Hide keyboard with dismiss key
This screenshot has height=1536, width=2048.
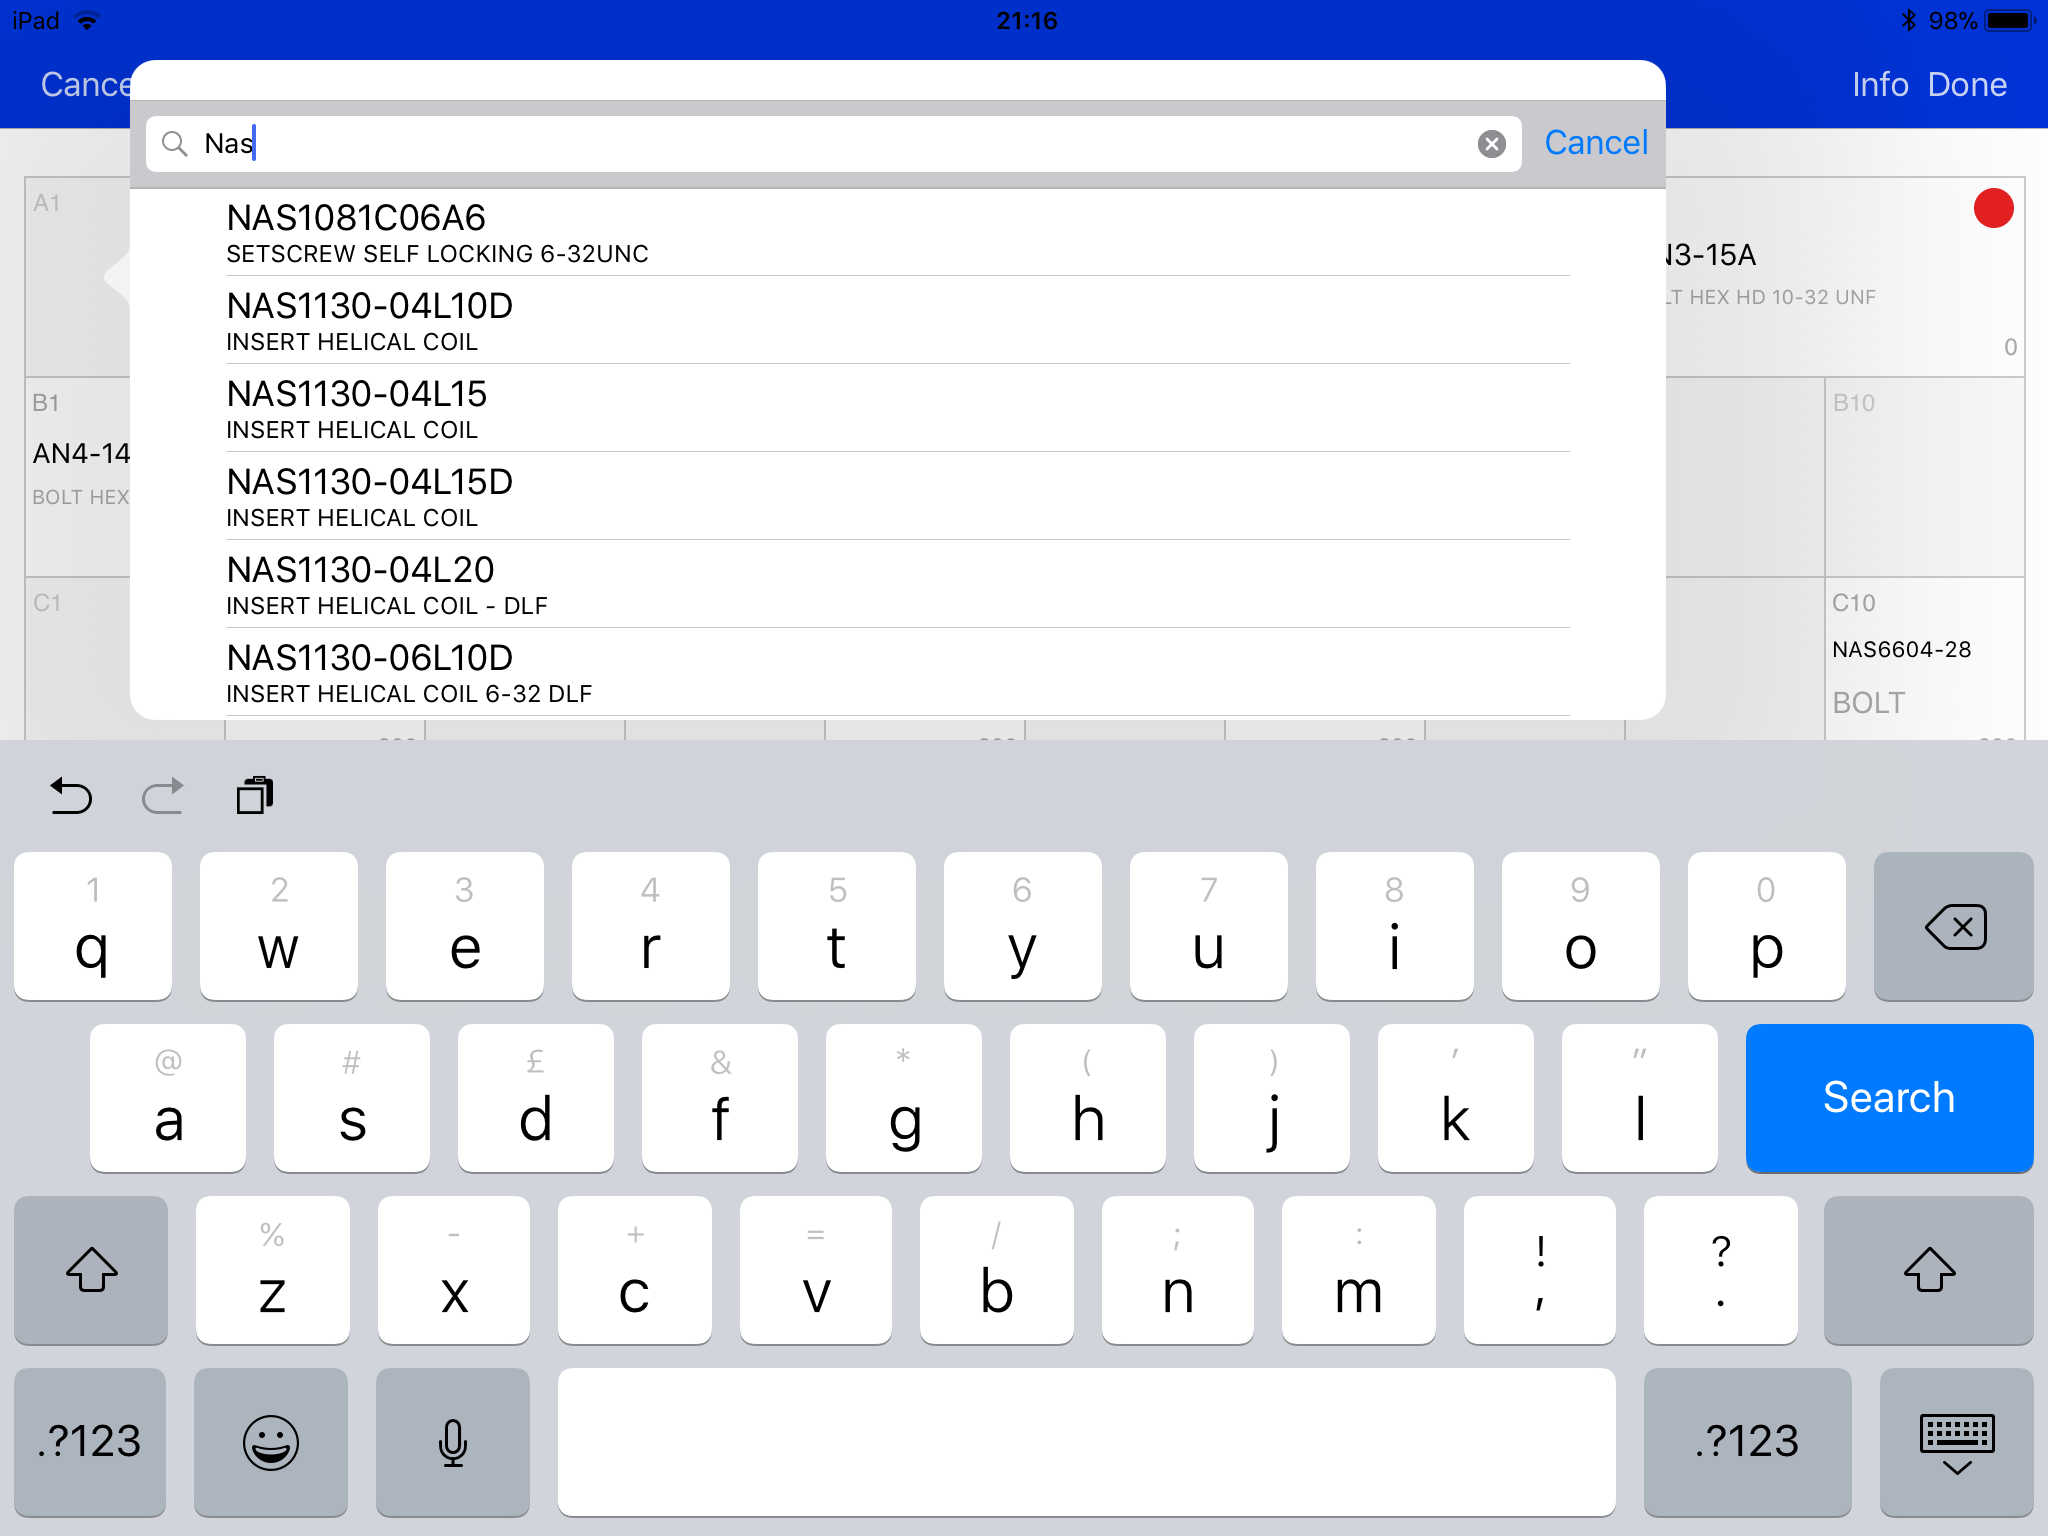[1956, 1441]
